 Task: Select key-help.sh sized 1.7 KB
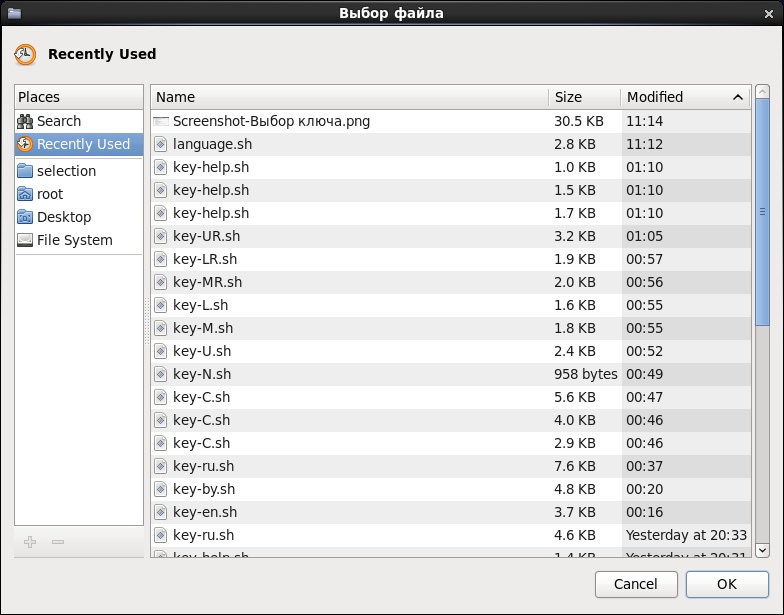click(x=451, y=213)
